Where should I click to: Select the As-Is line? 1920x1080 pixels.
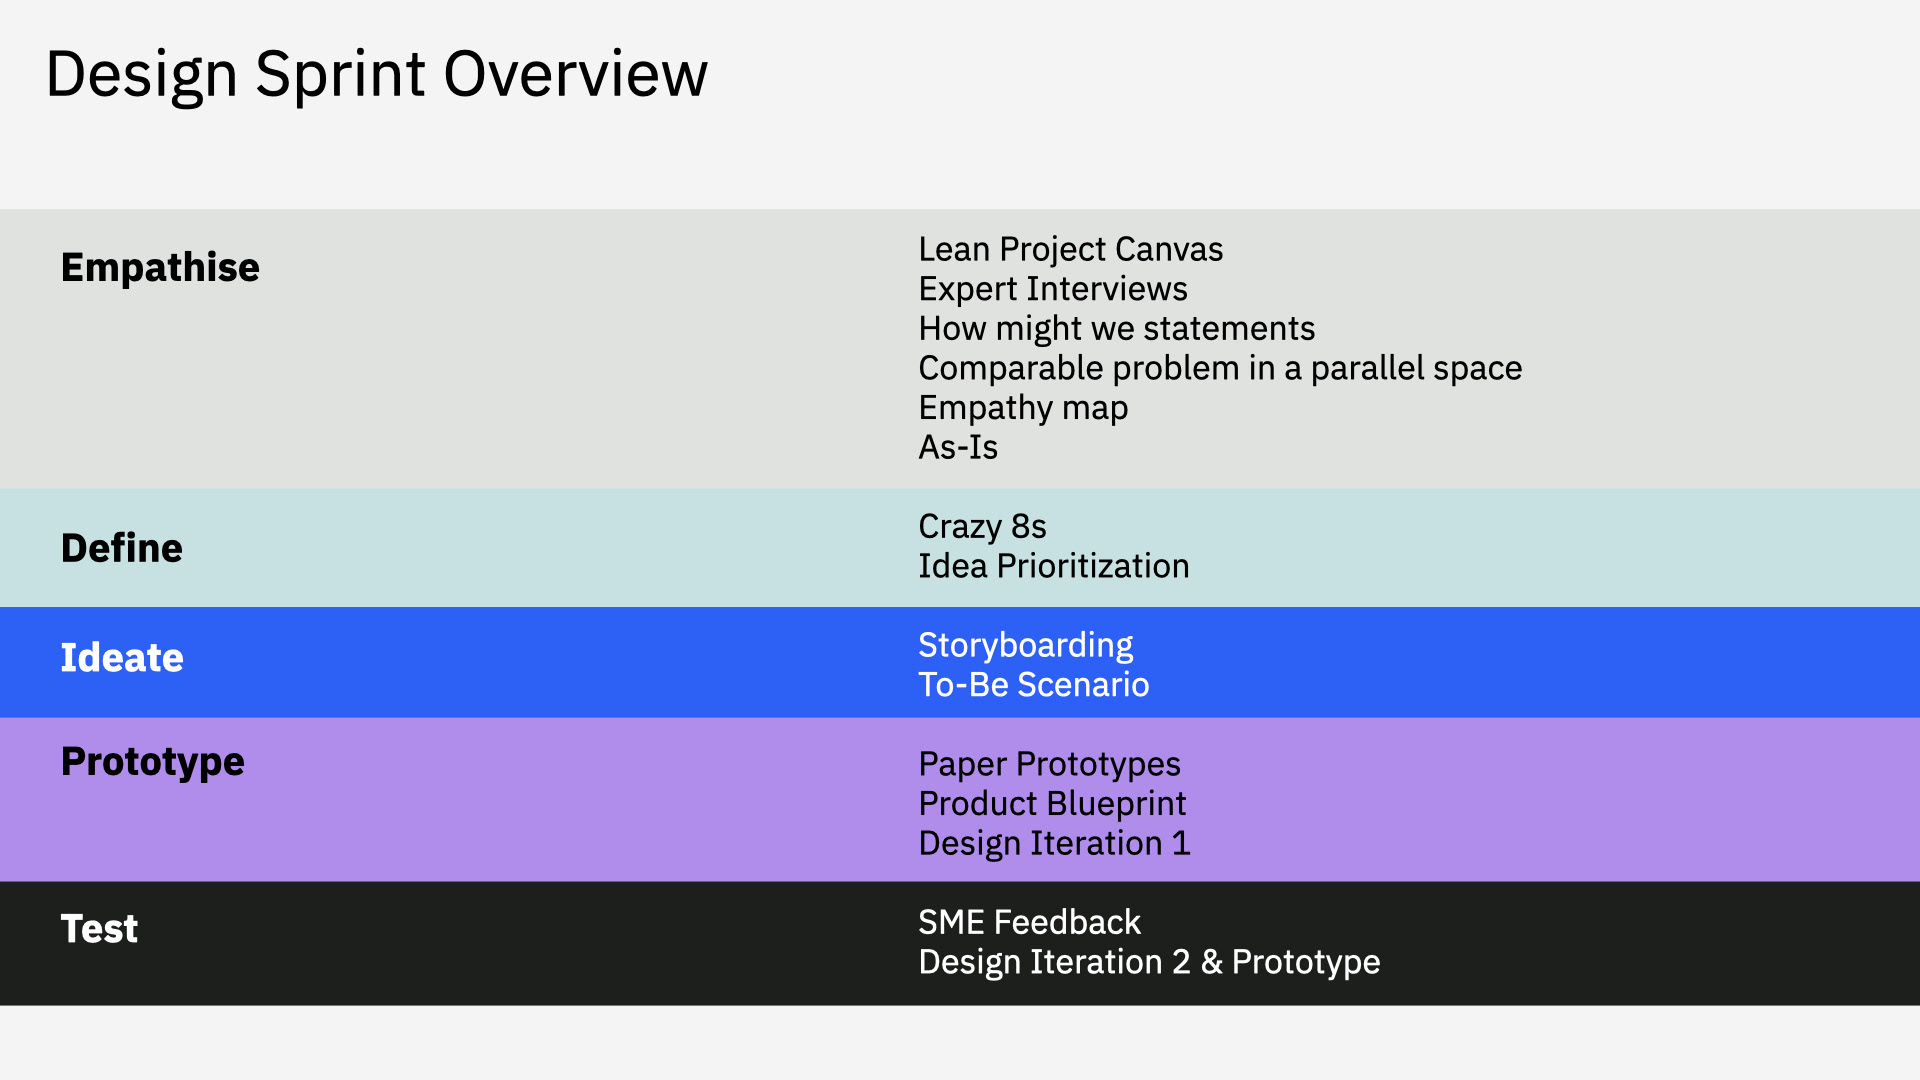pyautogui.click(x=958, y=448)
